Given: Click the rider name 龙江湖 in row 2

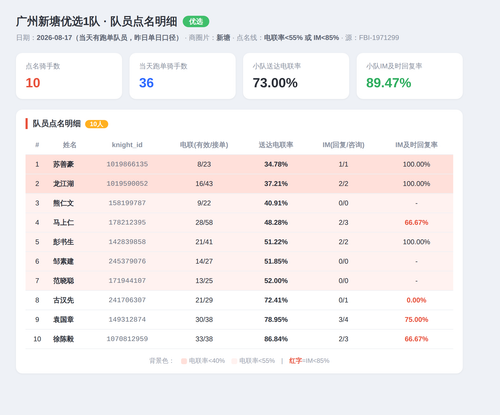Looking at the screenshot, I should click(63, 184).
